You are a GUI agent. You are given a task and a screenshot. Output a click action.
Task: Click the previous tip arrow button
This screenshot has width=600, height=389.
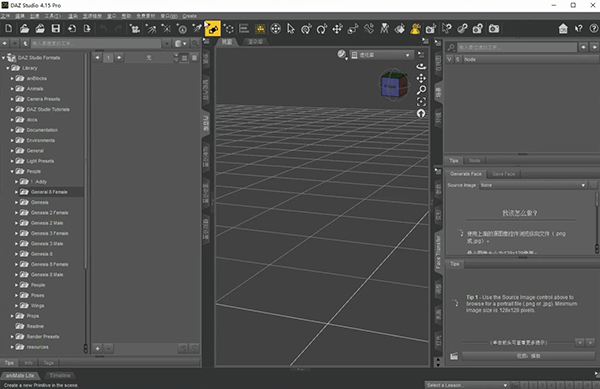[580, 342]
